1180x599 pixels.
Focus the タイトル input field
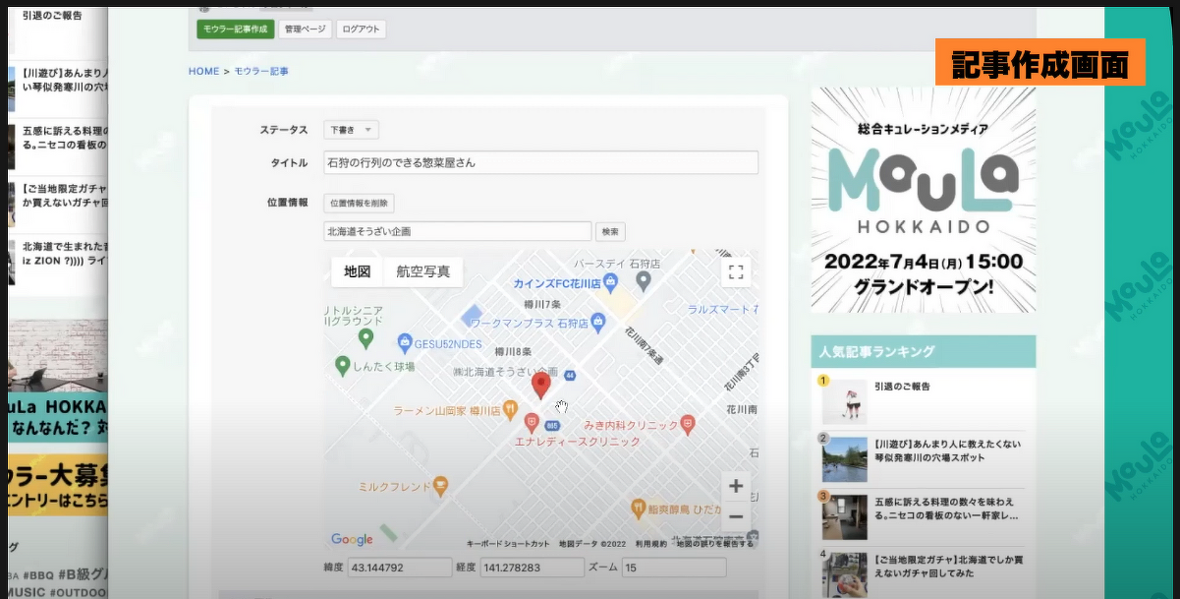[541, 163]
